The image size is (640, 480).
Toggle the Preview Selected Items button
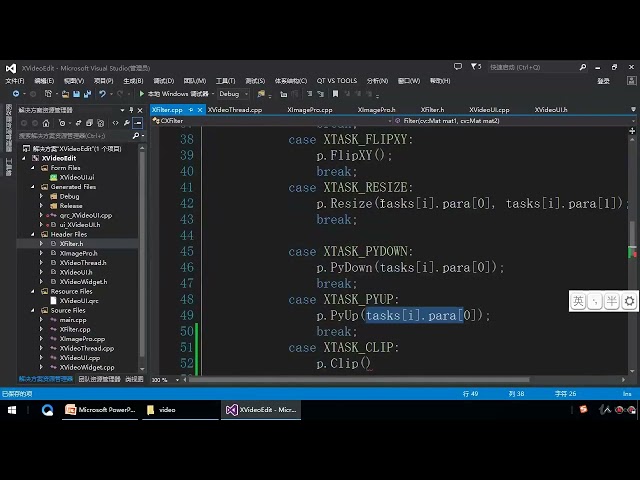pos(138,122)
